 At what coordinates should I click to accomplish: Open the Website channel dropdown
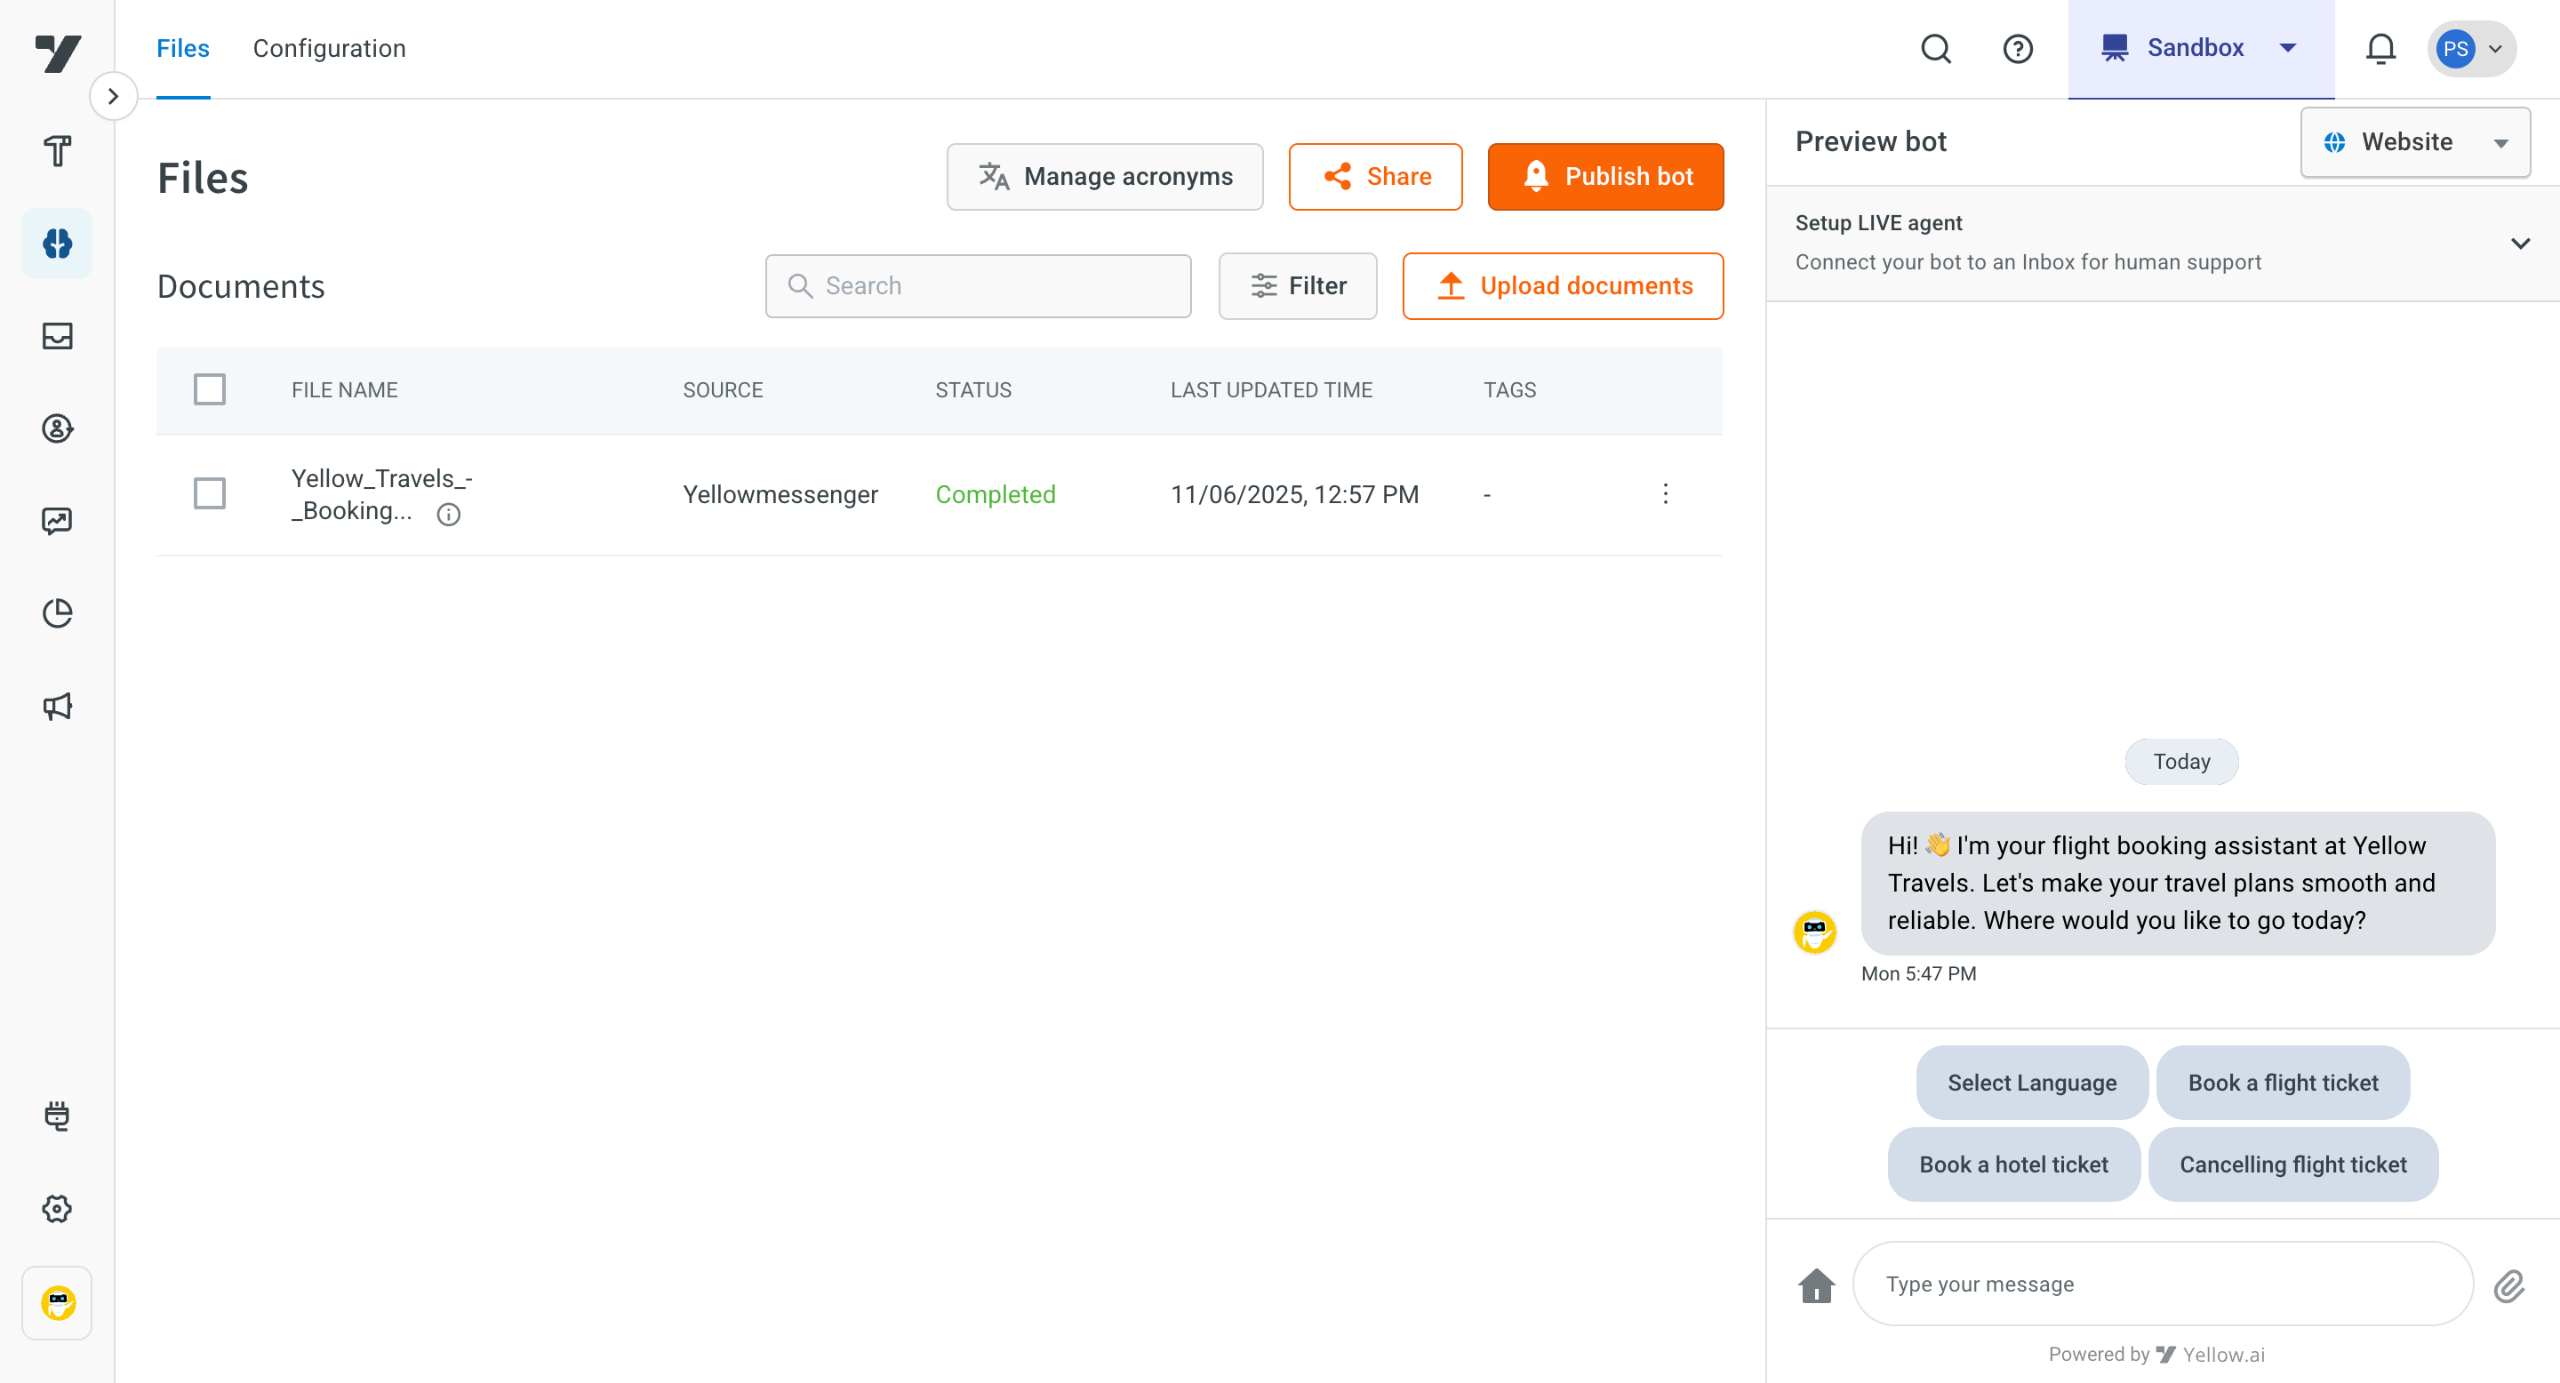tap(2414, 142)
